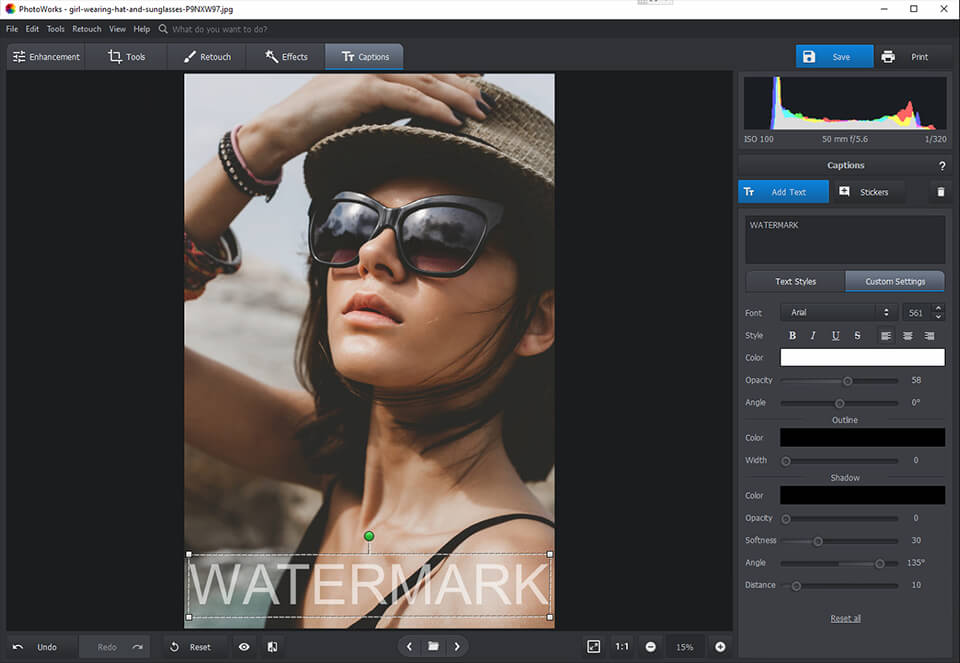Open the folder browse icon

coord(433,647)
